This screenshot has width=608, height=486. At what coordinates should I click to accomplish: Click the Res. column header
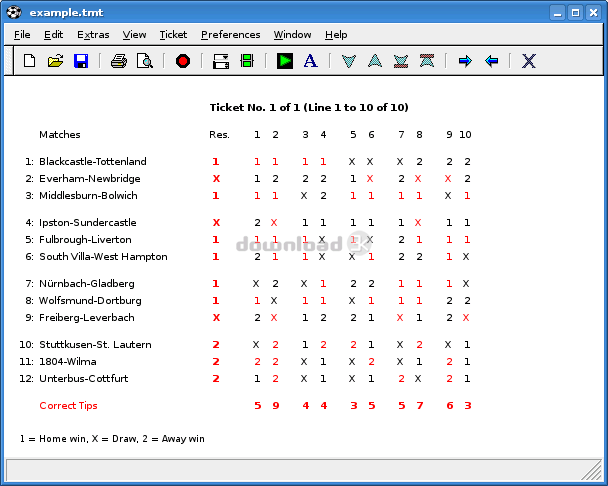point(219,135)
